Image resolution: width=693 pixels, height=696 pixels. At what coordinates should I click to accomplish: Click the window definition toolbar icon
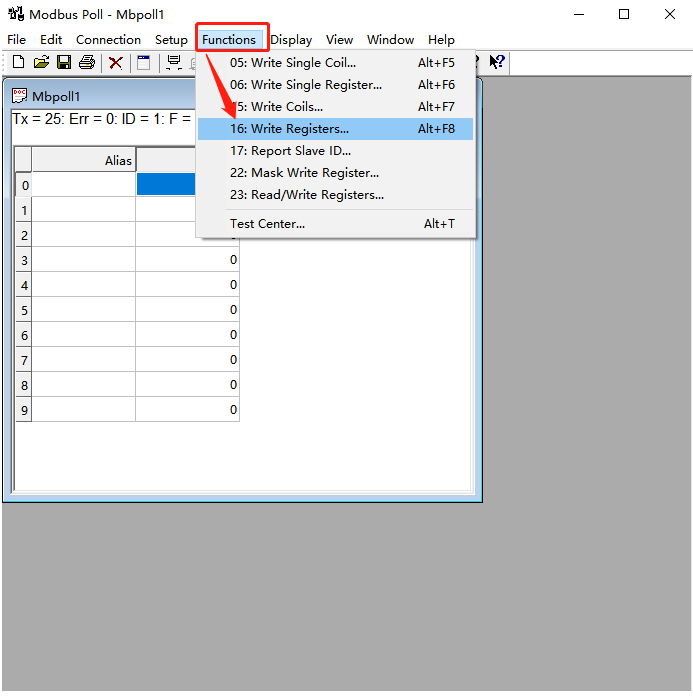(x=144, y=62)
